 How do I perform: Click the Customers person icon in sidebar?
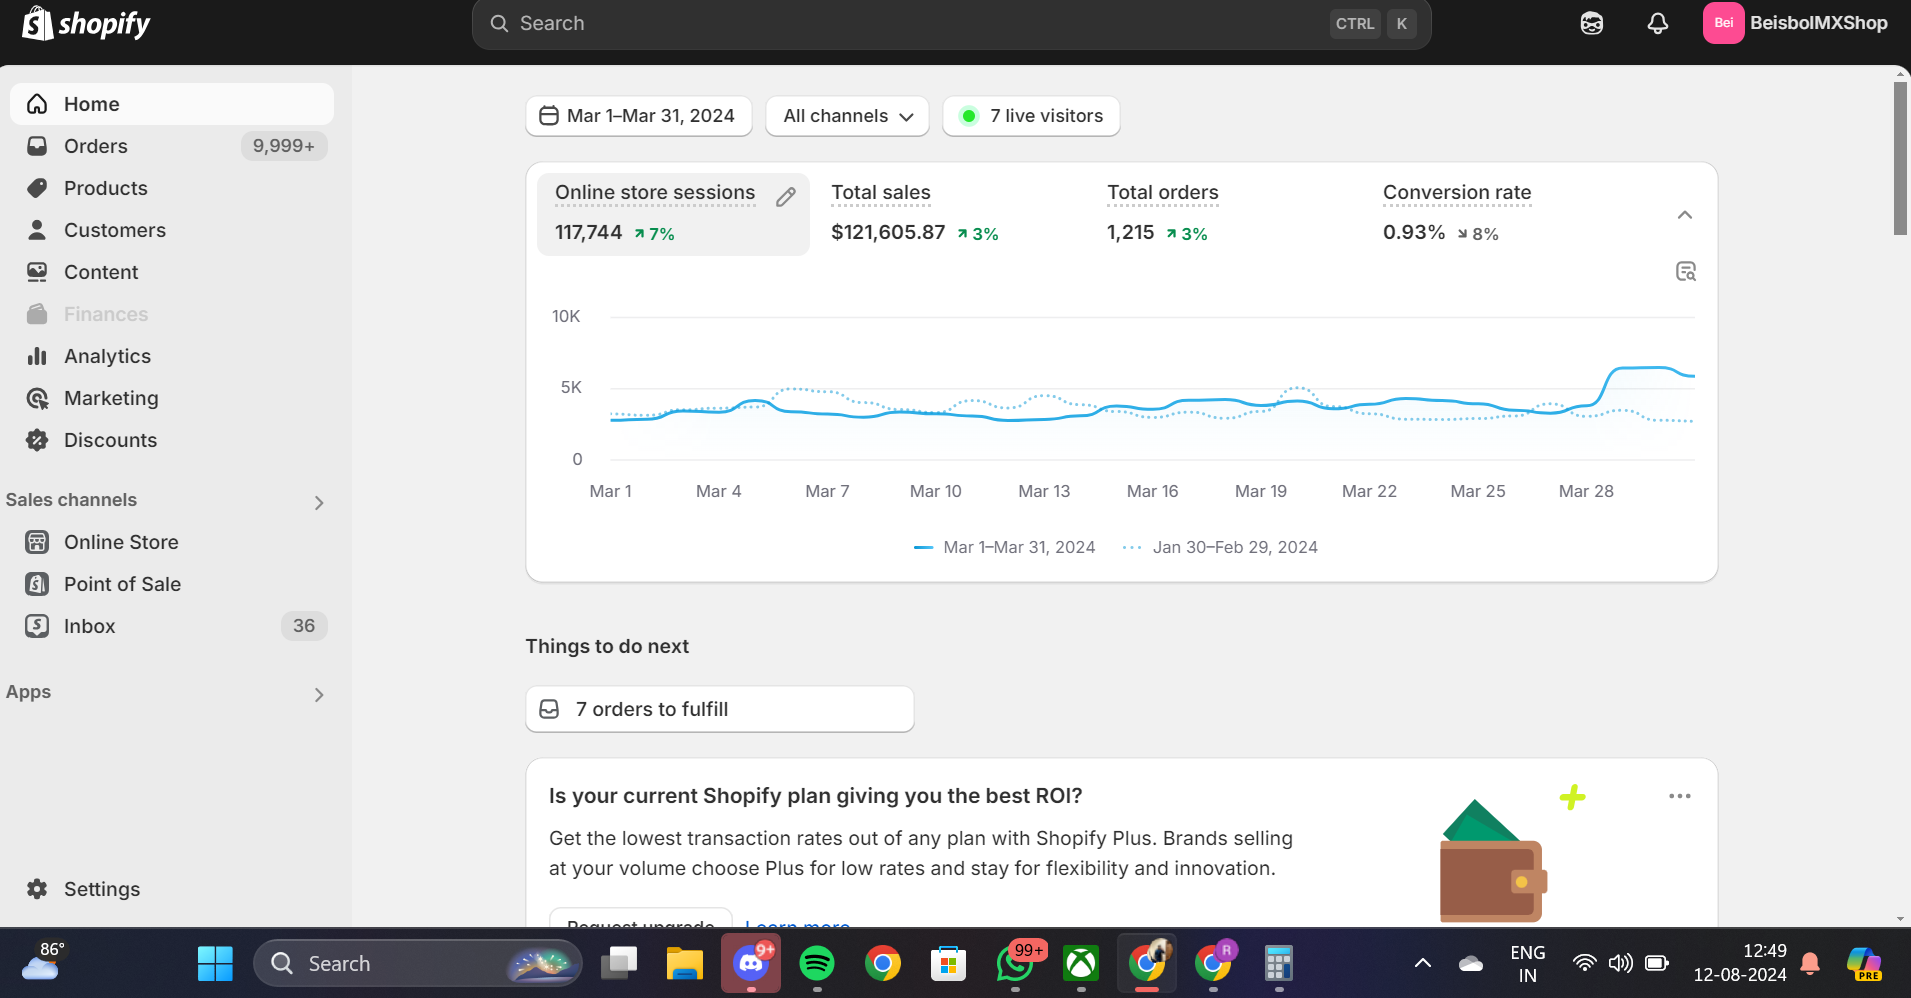coord(37,230)
